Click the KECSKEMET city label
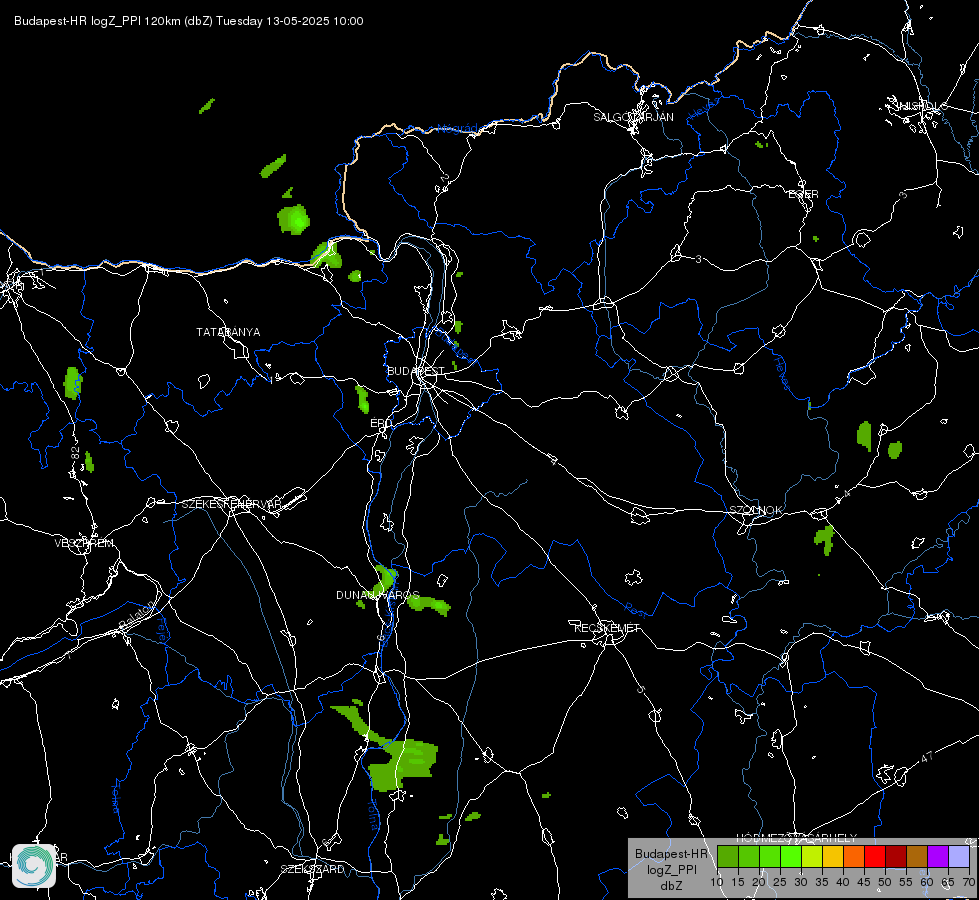Viewport: 979px width, 900px height. [x=607, y=628]
